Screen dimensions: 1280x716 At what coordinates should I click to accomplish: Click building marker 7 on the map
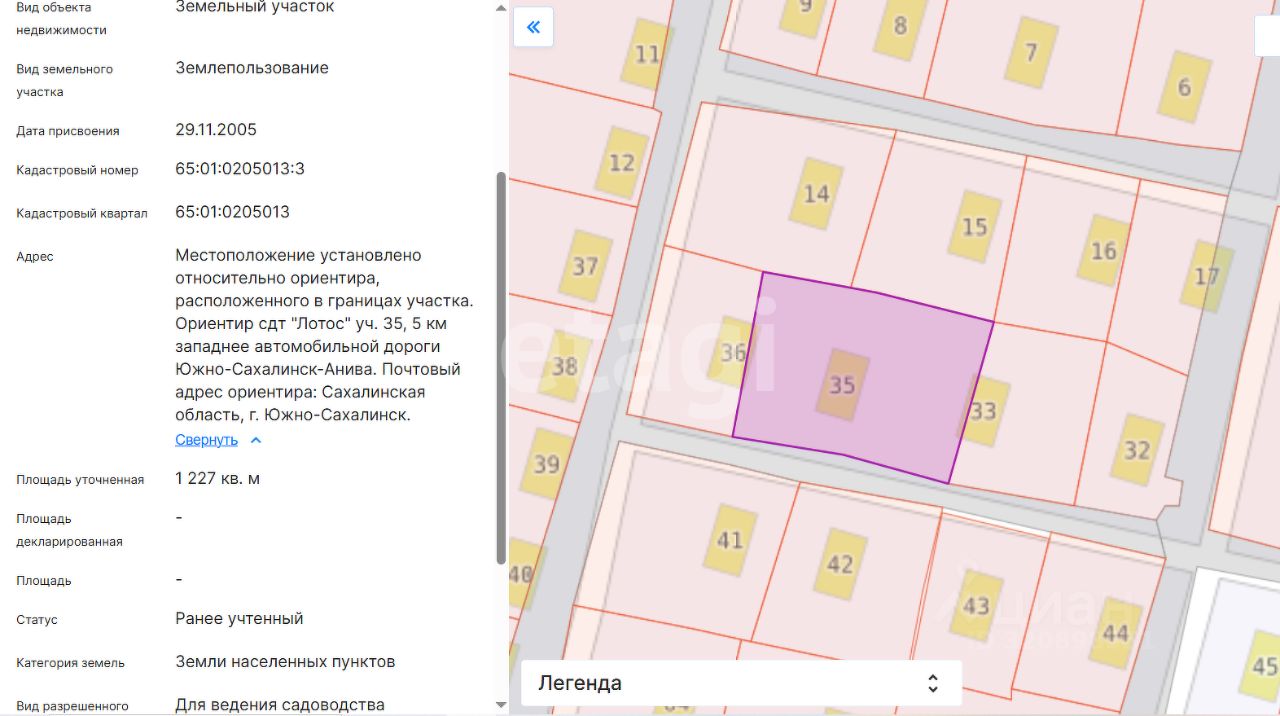tap(1030, 52)
